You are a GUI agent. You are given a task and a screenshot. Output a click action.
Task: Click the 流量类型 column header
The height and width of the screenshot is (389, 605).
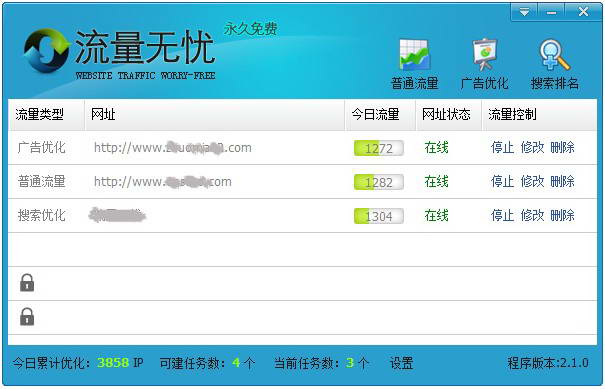39,114
